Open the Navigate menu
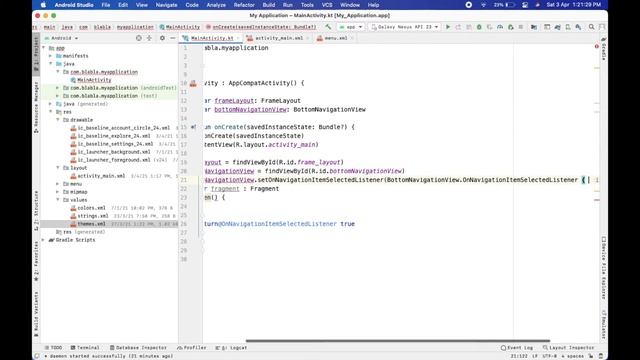640x360 pixels. [167, 5]
